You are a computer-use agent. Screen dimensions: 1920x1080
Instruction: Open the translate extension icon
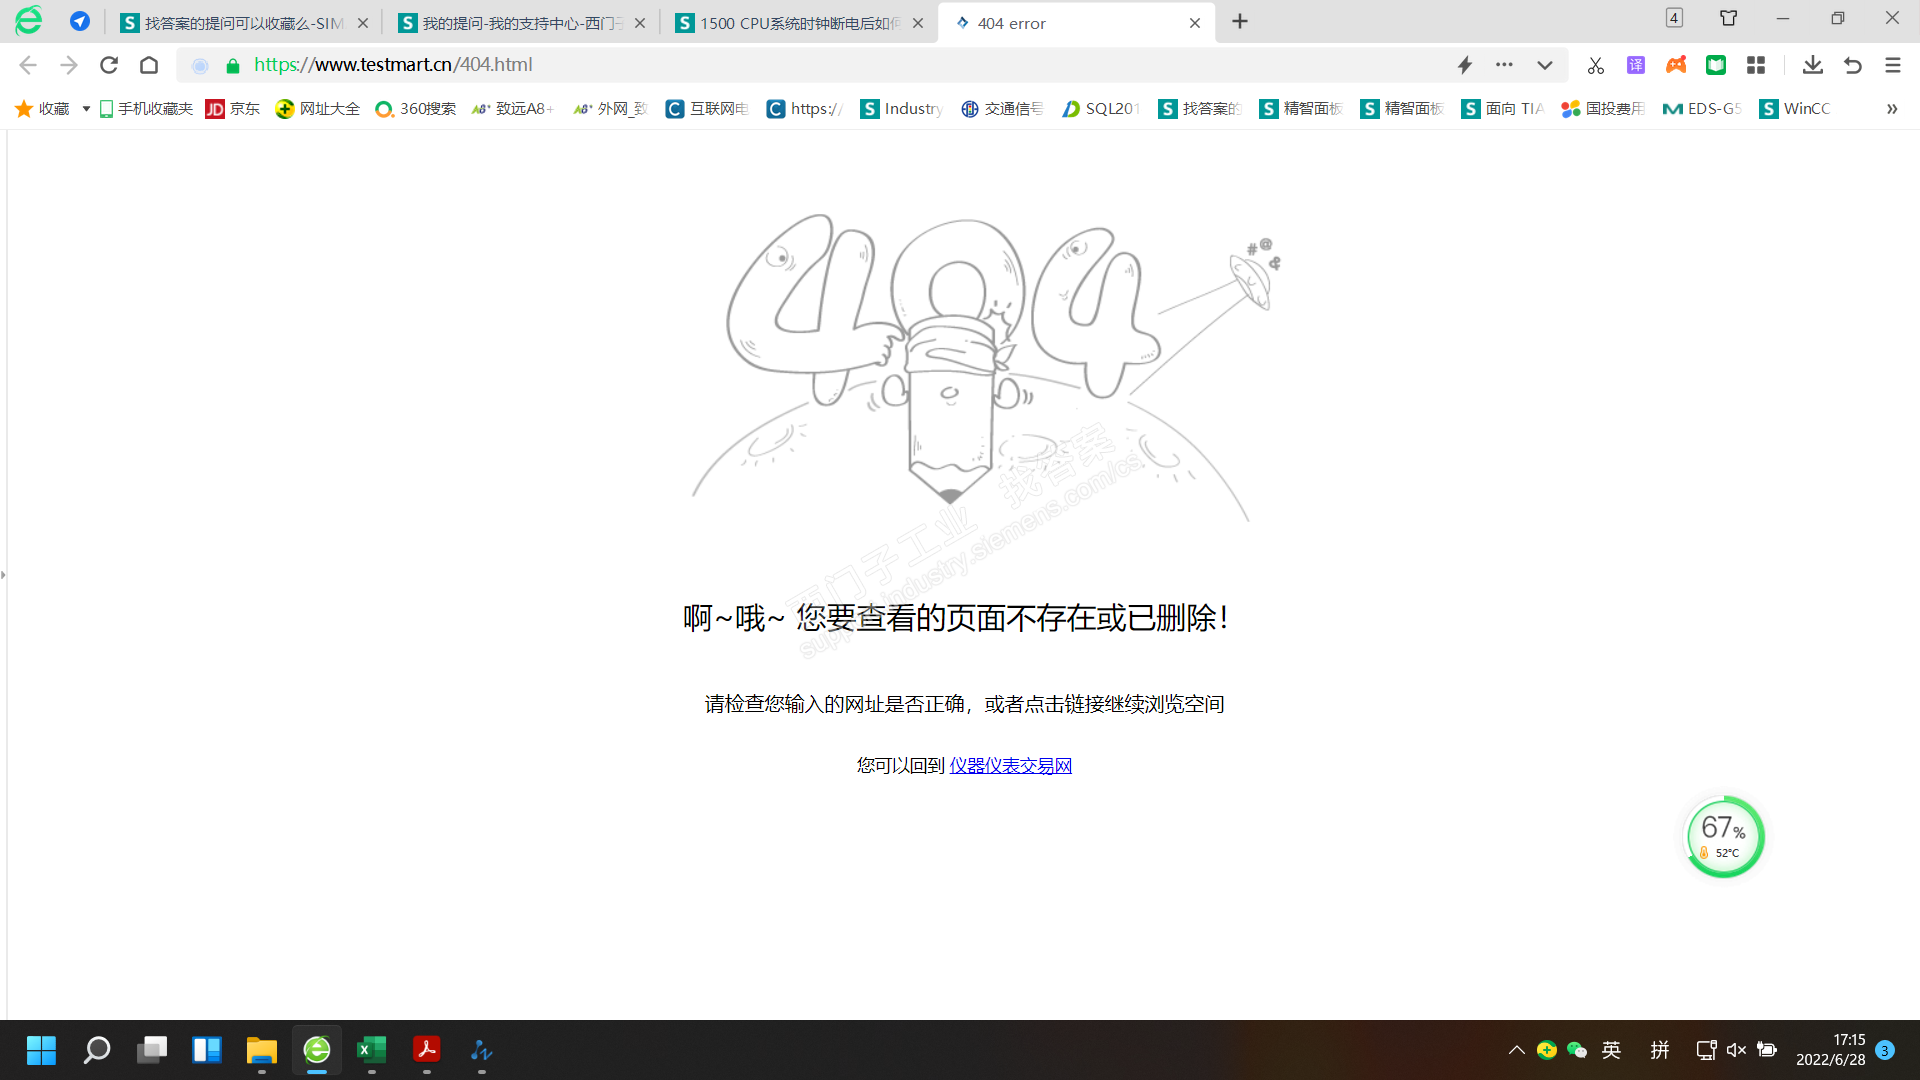click(x=1636, y=65)
